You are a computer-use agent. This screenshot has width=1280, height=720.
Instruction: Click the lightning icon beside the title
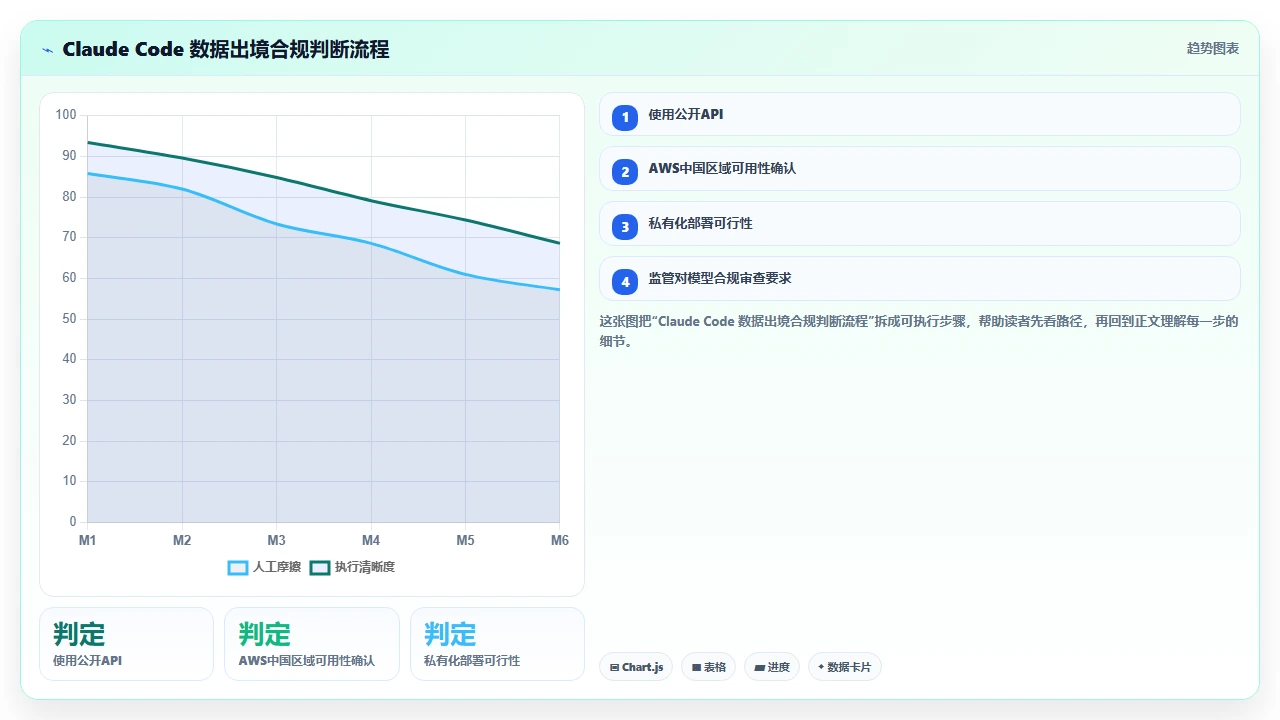tap(47, 49)
